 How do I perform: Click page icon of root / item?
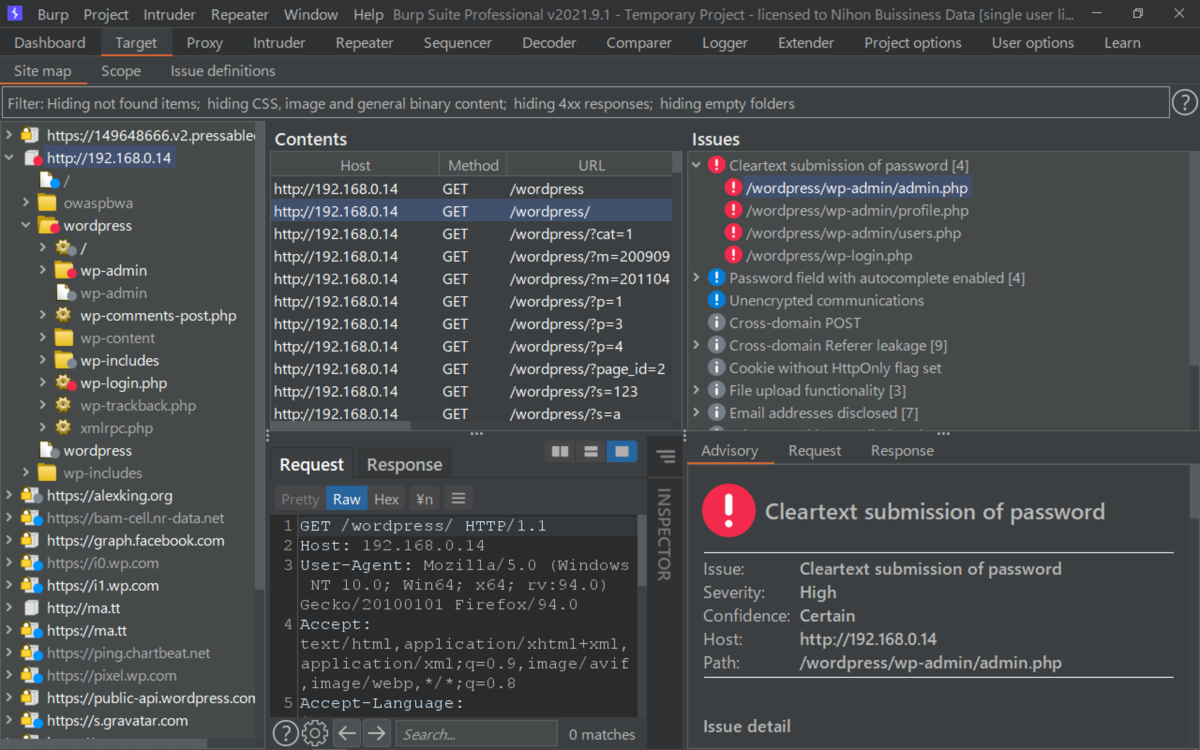tap(48, 180)
